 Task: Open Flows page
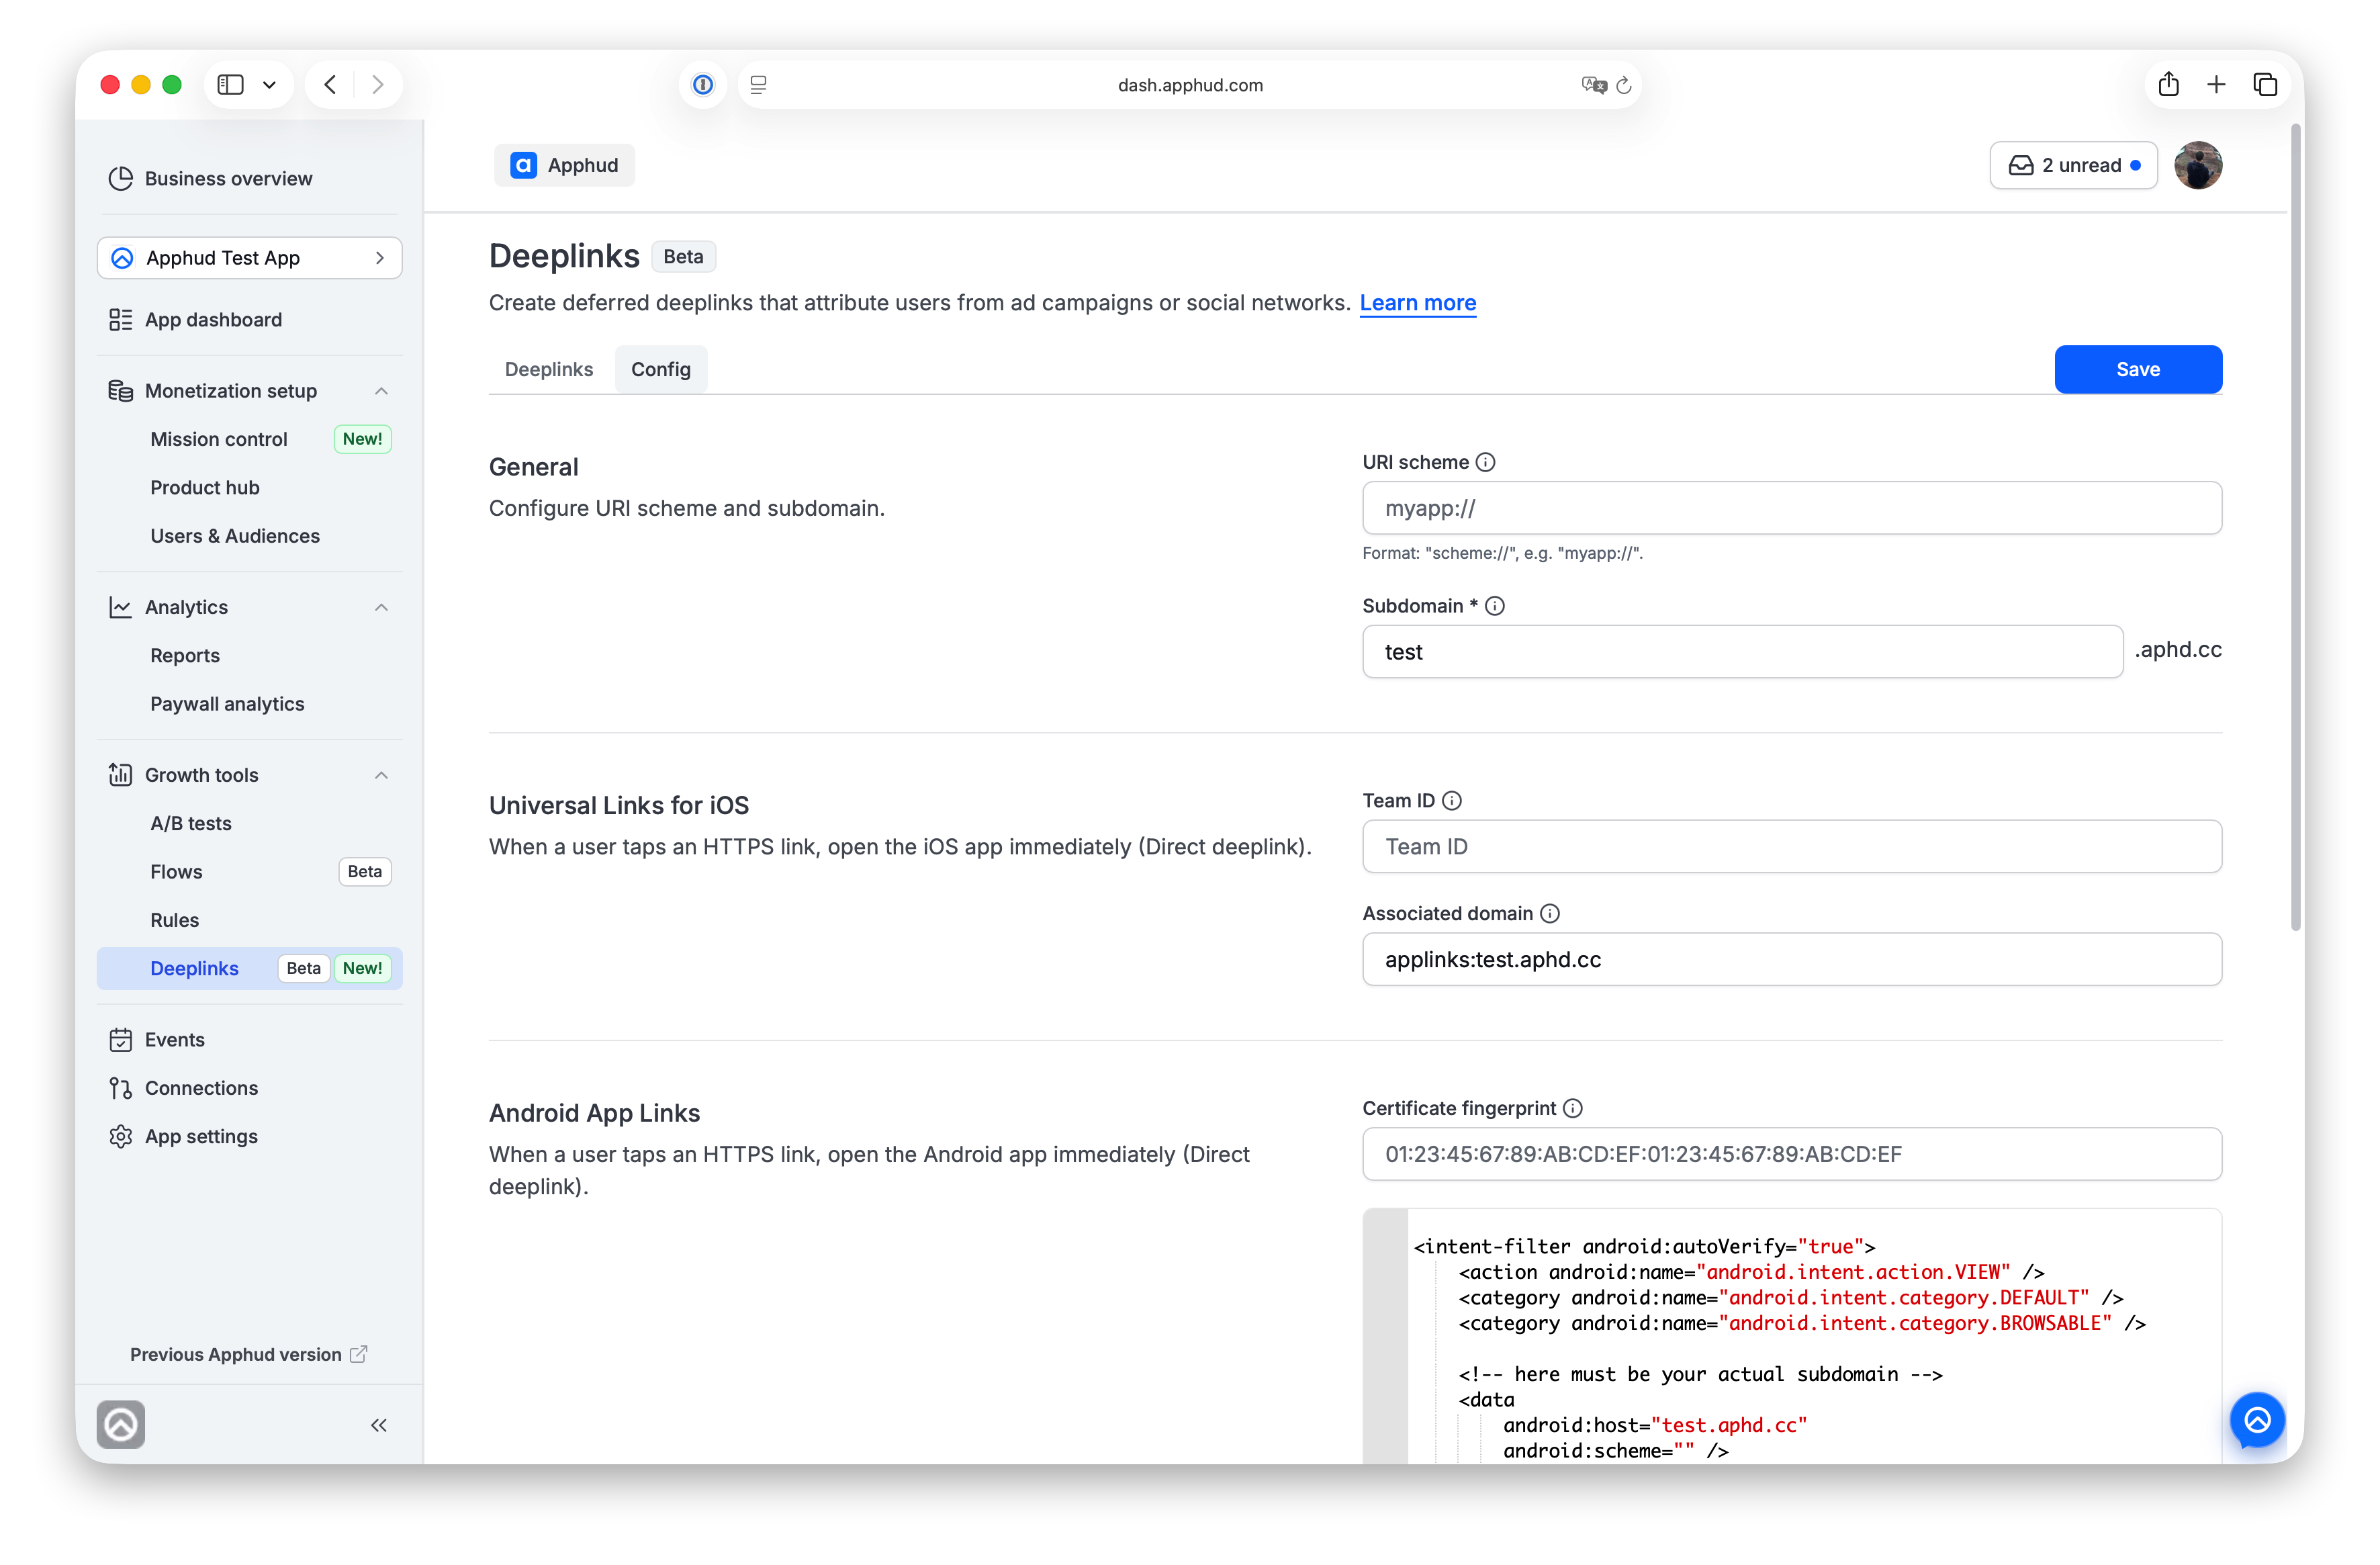tap(176, 872)
